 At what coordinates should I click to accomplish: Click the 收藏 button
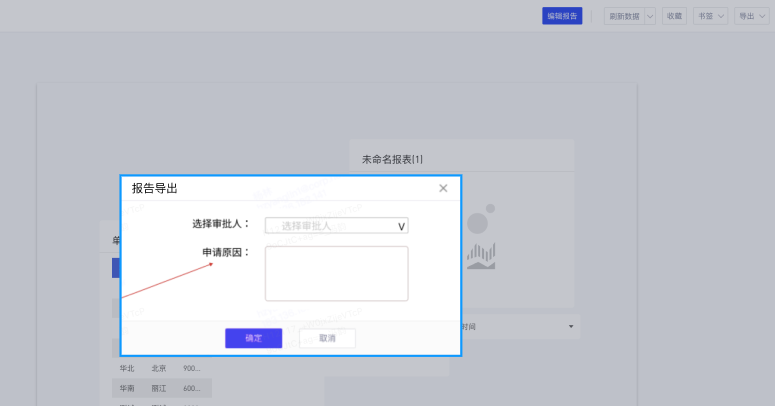click(x=674, y=16)
